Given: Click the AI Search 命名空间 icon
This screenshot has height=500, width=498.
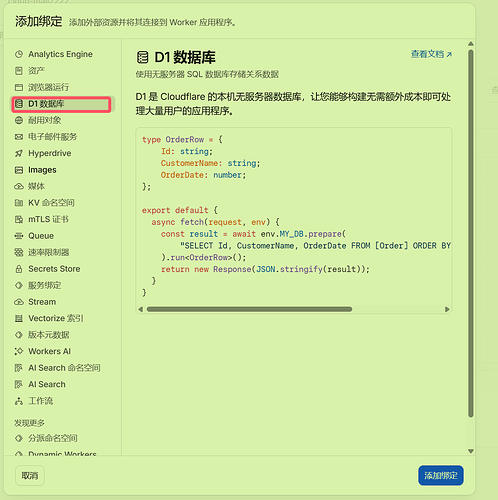Looking at the screenshot, I should (x=19, y=368).
